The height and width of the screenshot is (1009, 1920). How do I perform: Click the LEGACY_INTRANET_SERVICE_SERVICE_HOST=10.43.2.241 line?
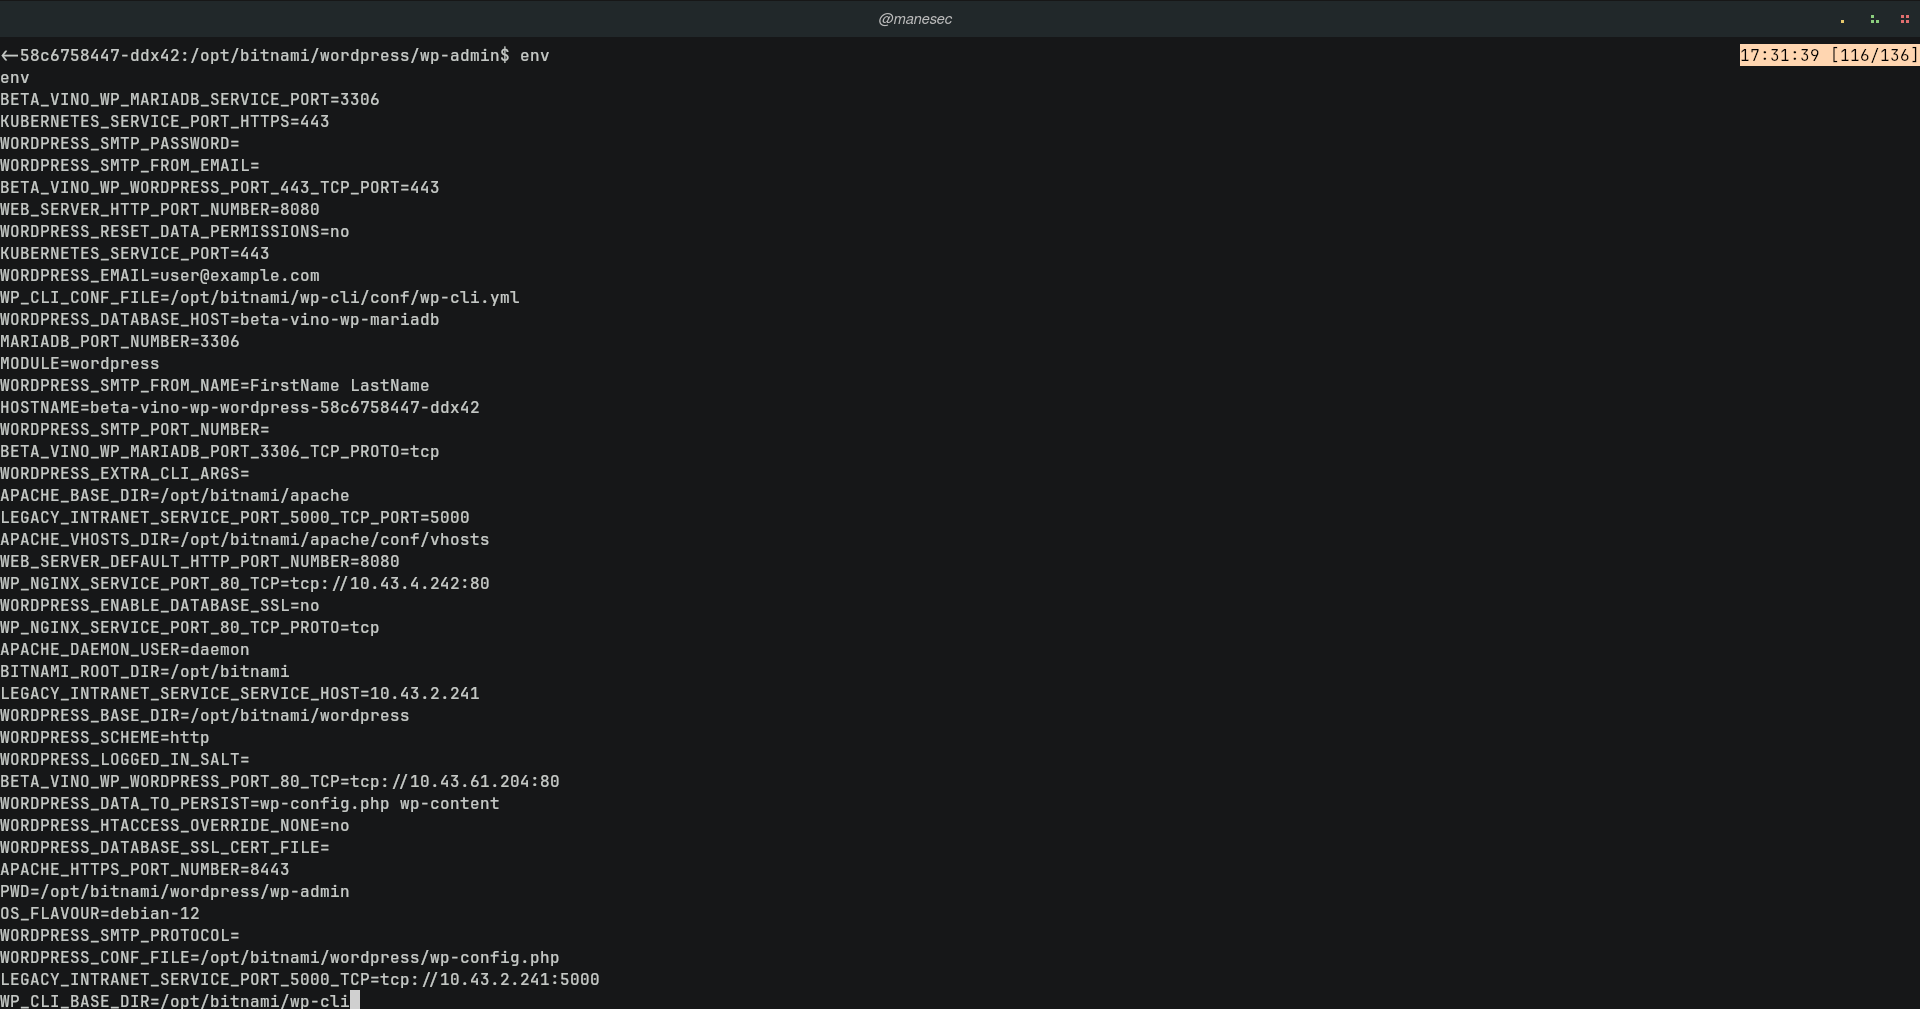point(240,694)
